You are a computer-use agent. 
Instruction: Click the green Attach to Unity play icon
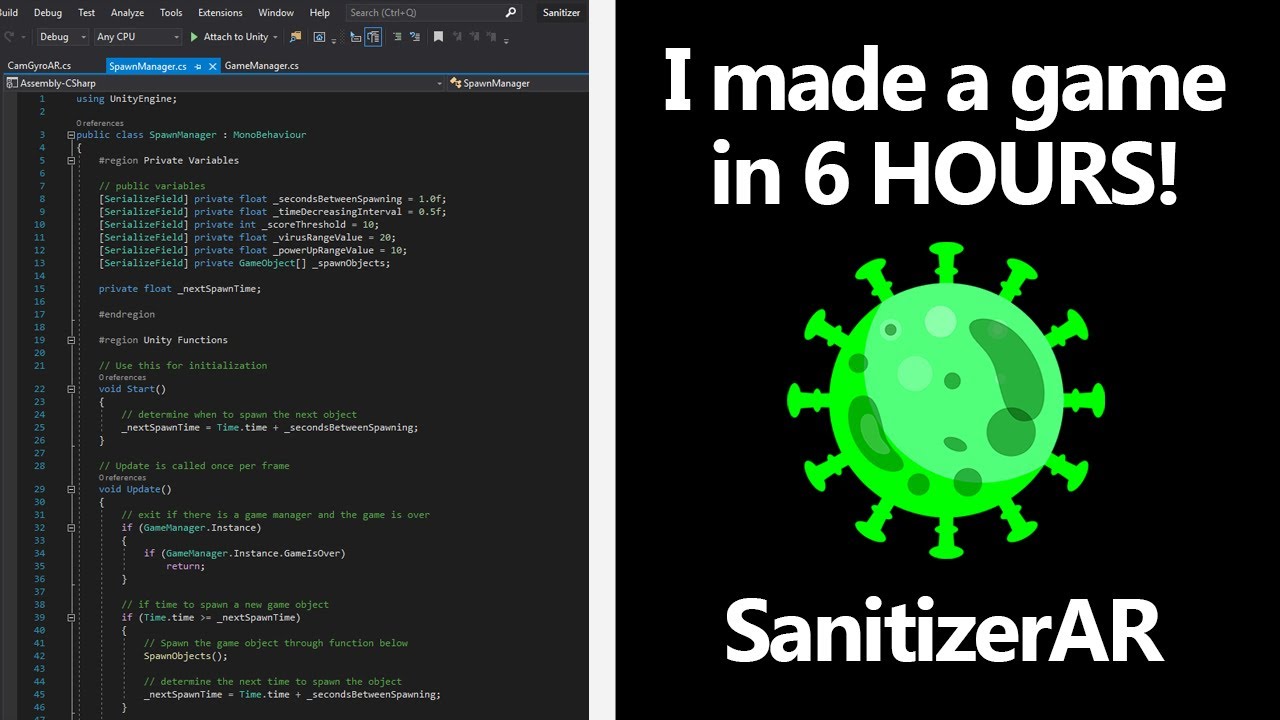point(194,37)
